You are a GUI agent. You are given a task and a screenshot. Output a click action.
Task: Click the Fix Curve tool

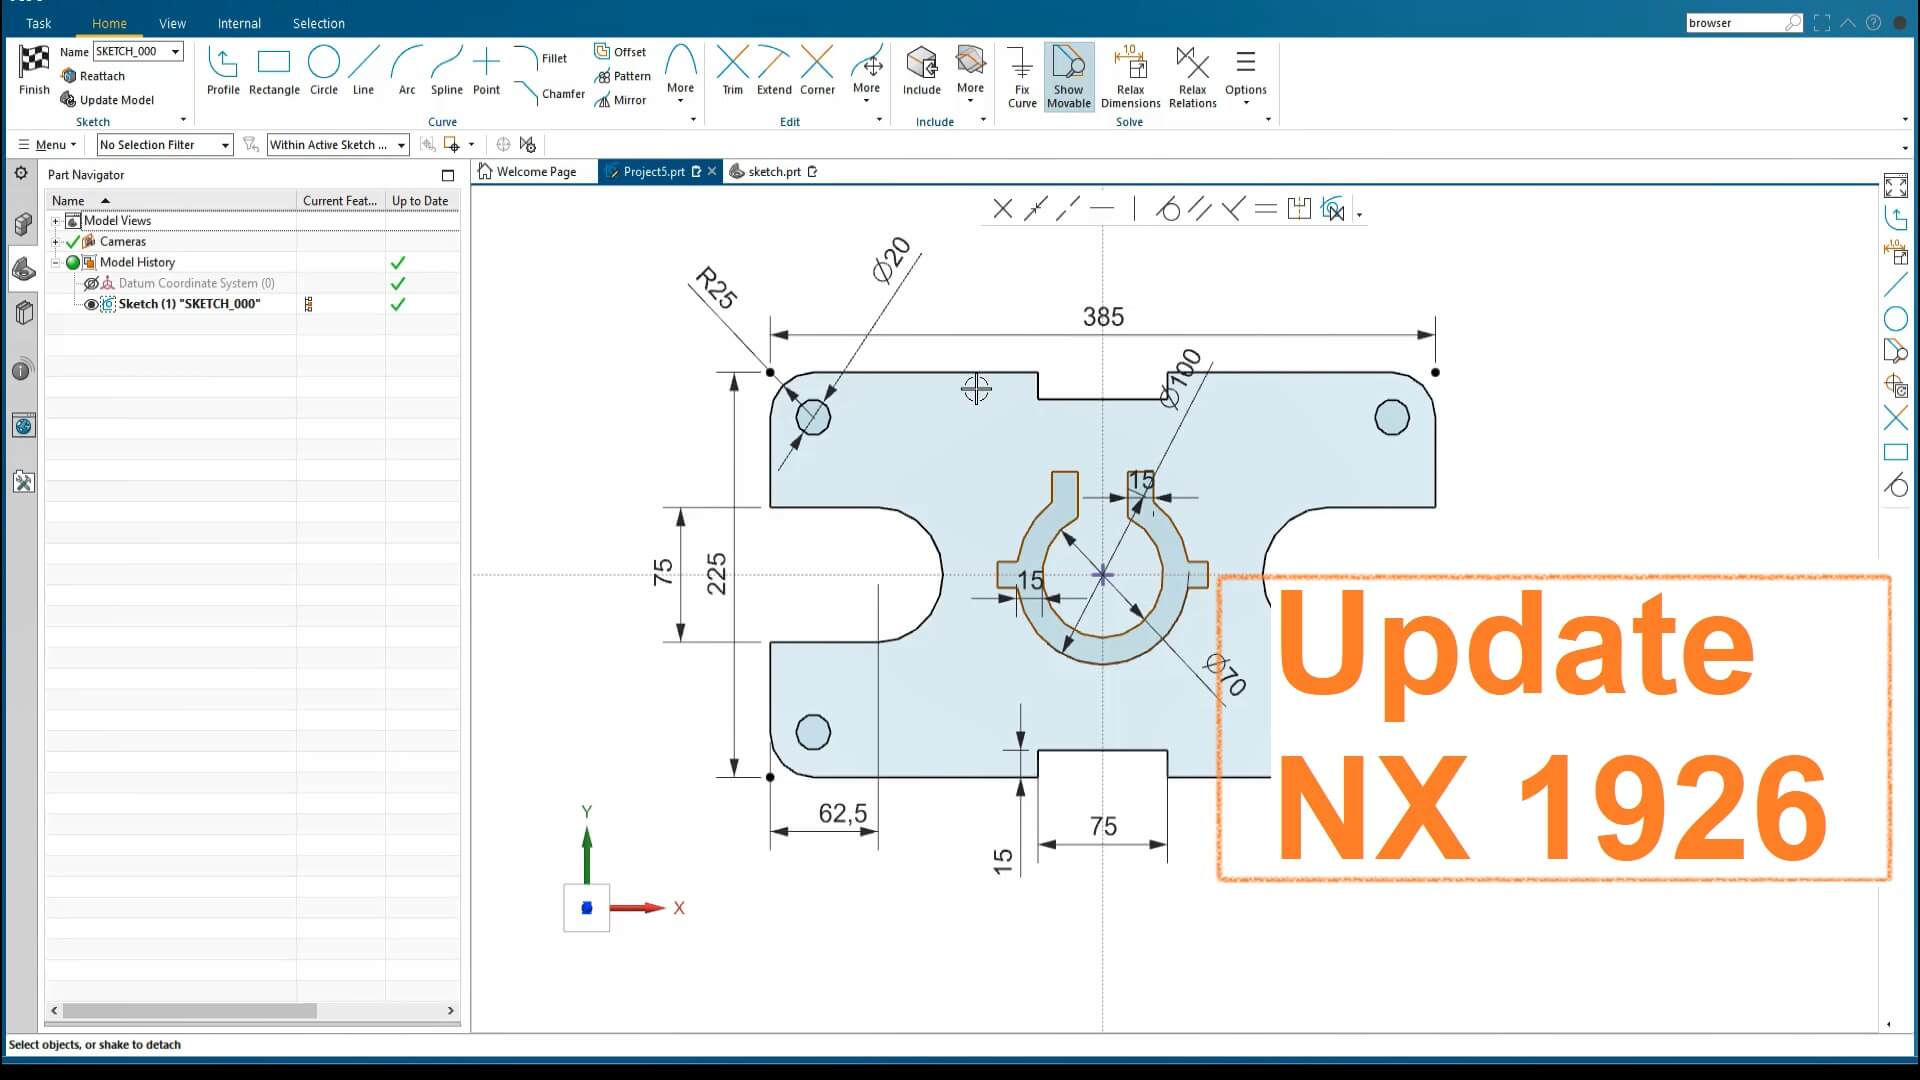[1022, 77]
